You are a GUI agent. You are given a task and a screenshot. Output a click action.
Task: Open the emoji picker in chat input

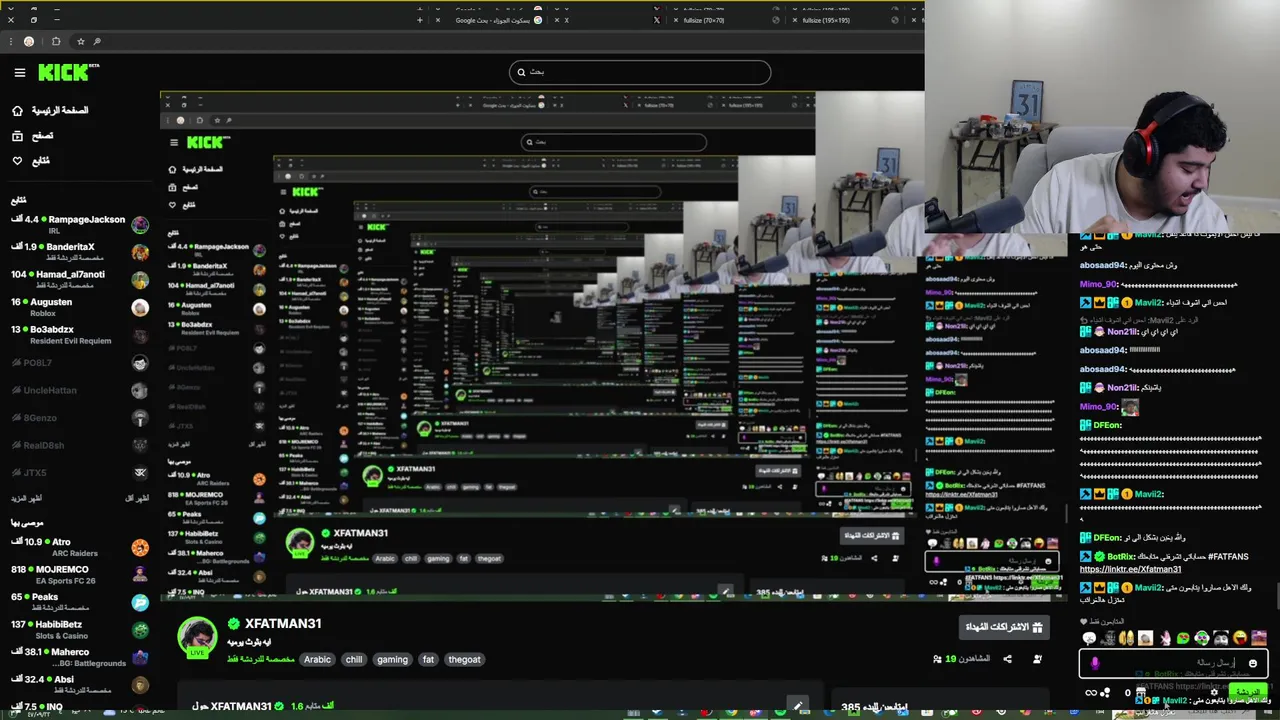1252,663
